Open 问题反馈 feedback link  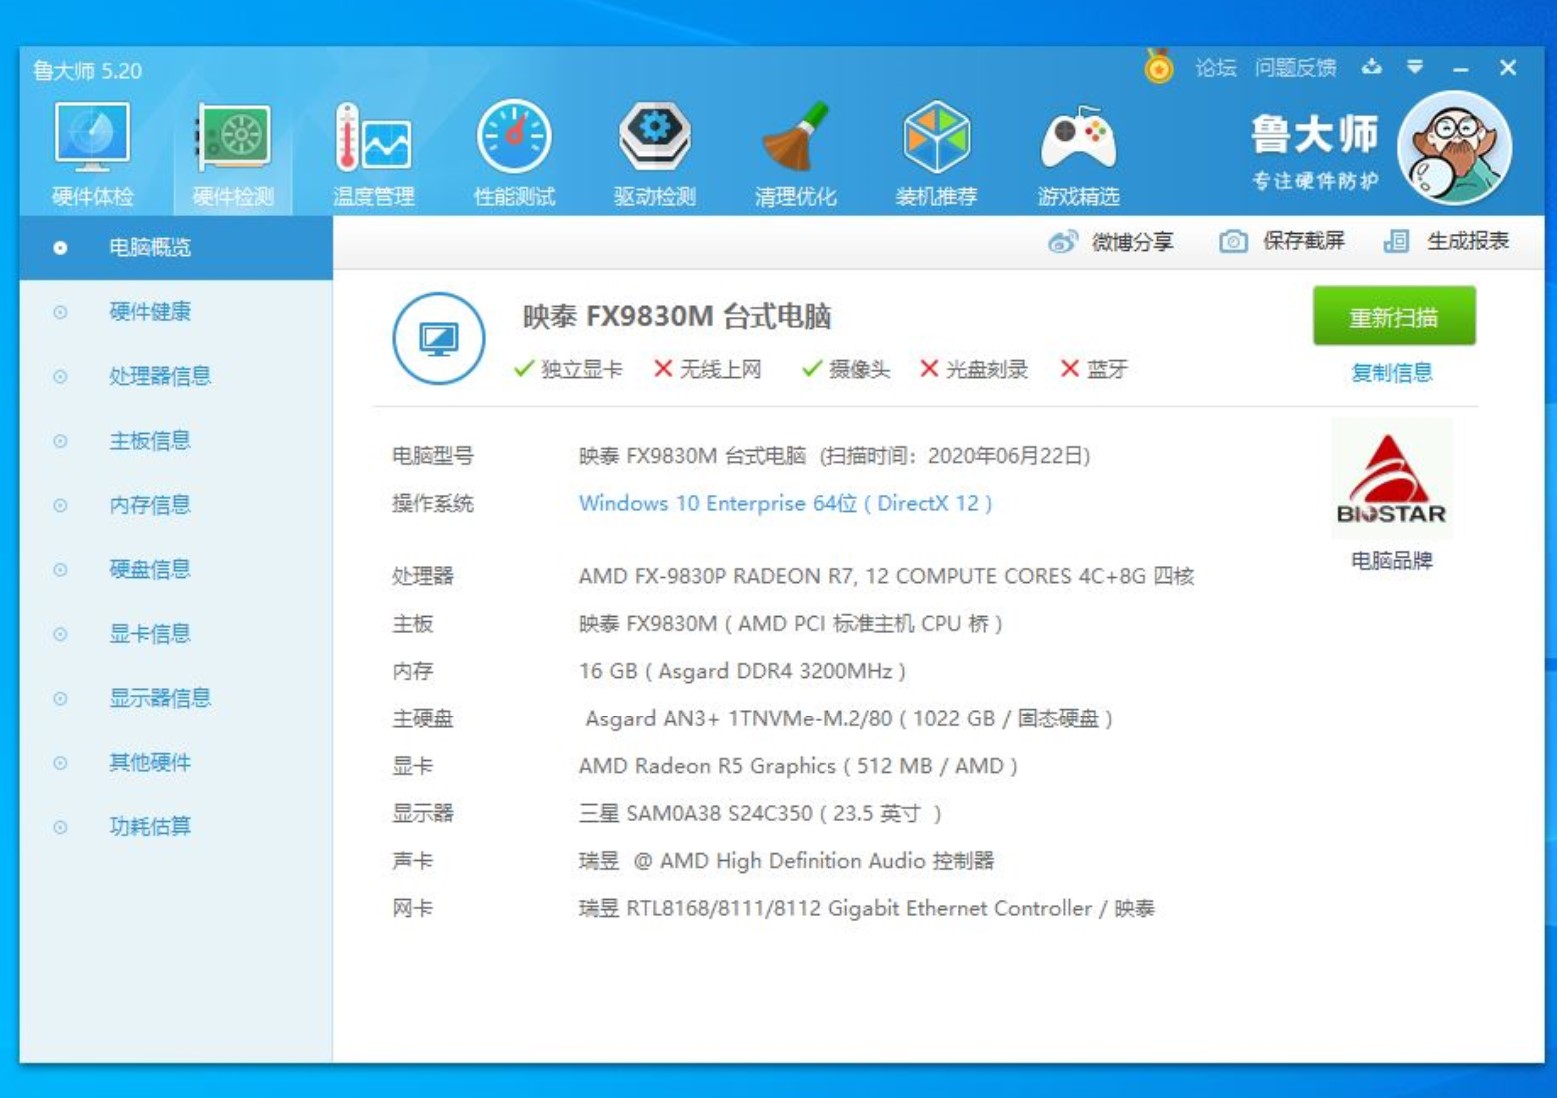pyautogui.click(x=1296, y=68)
